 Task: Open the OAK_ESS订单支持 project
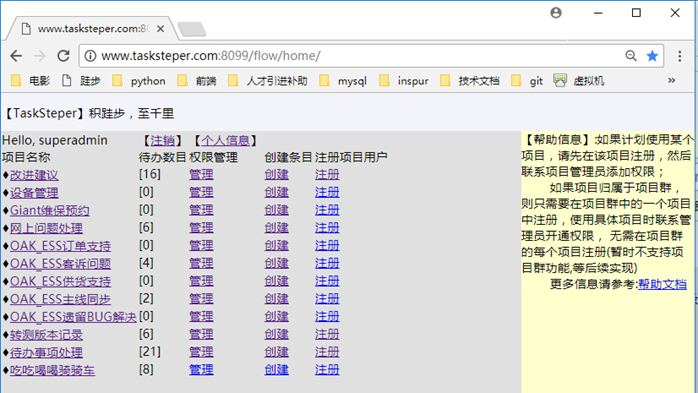(61, 246)
